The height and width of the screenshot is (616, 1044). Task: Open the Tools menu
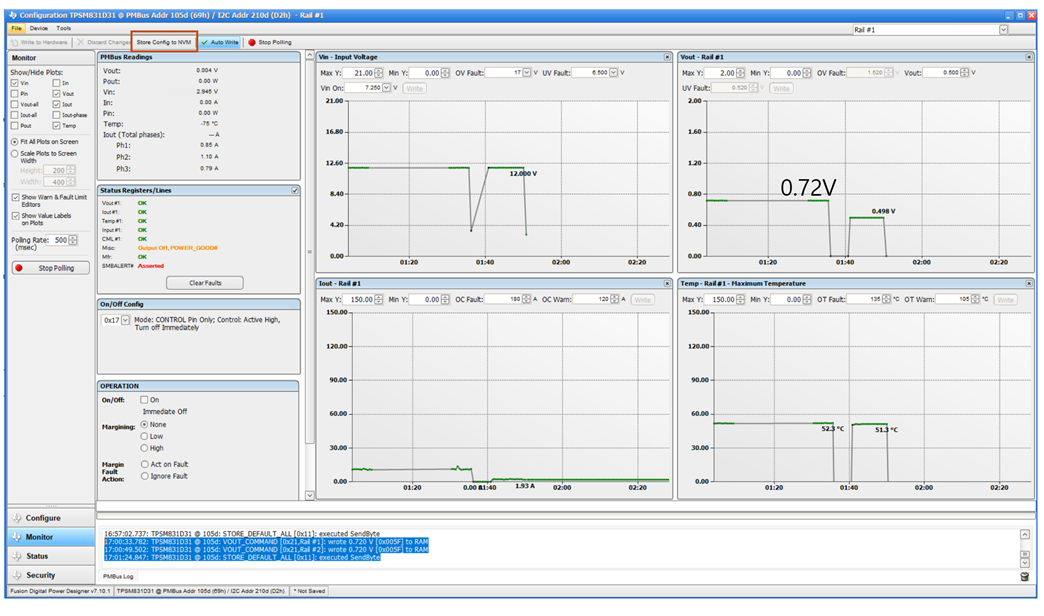[63, 28]
